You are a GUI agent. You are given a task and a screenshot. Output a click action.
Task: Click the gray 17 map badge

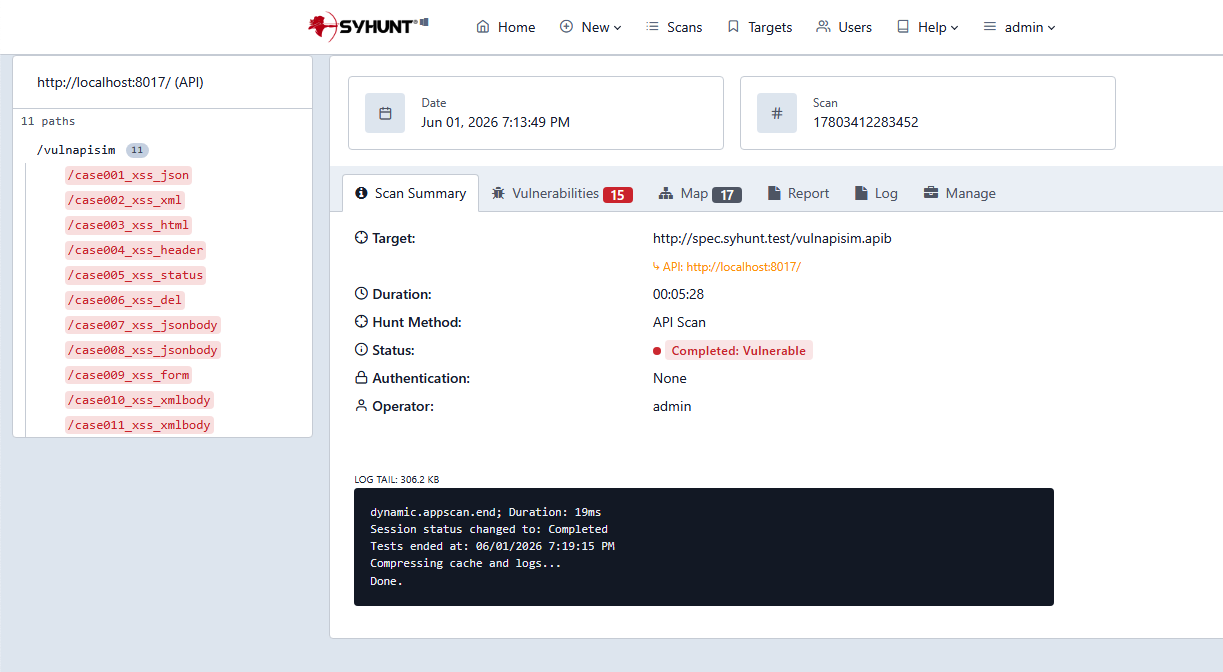pyautogui.click(x=727, y=195)
